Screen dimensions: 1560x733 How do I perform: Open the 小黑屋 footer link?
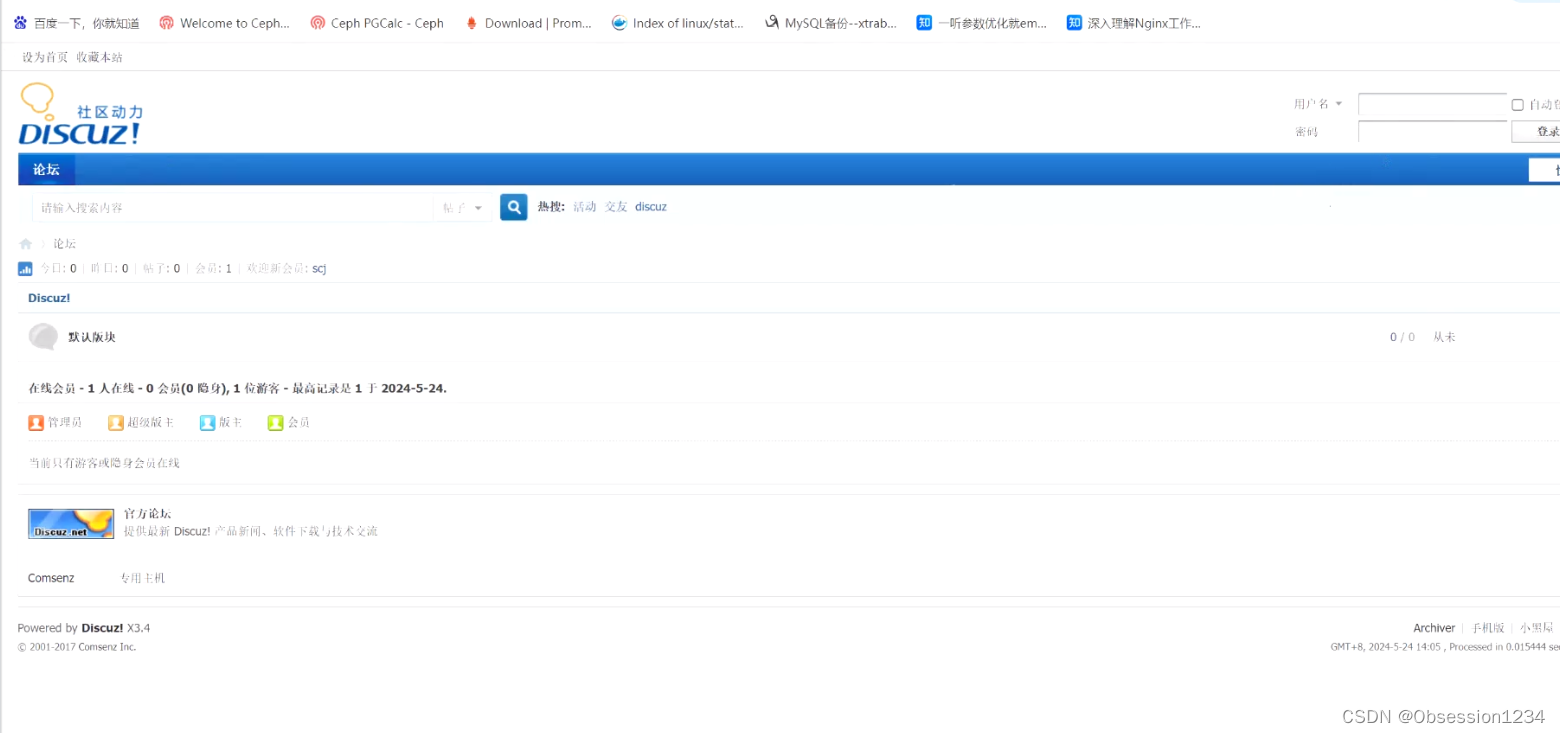(1537, 628)
